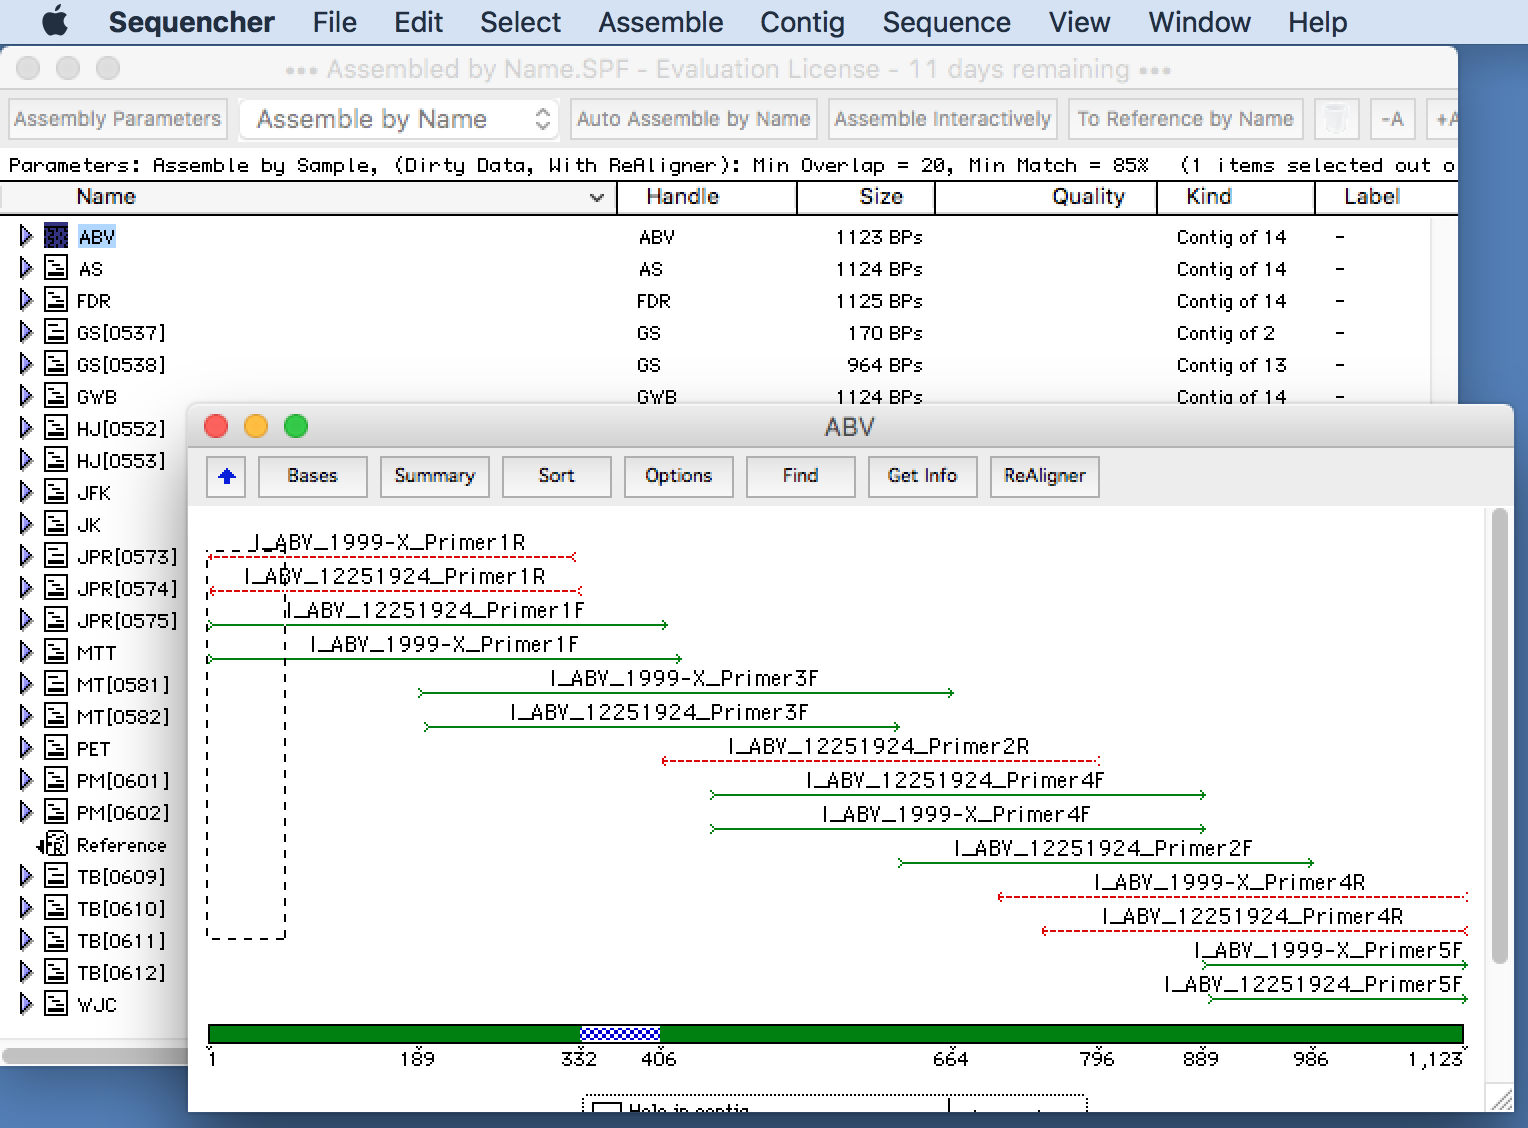The width and height of the screenshot is (1528, 1128).
Task: Select the TB[0611] contig icon
Action: coord(56,940)
